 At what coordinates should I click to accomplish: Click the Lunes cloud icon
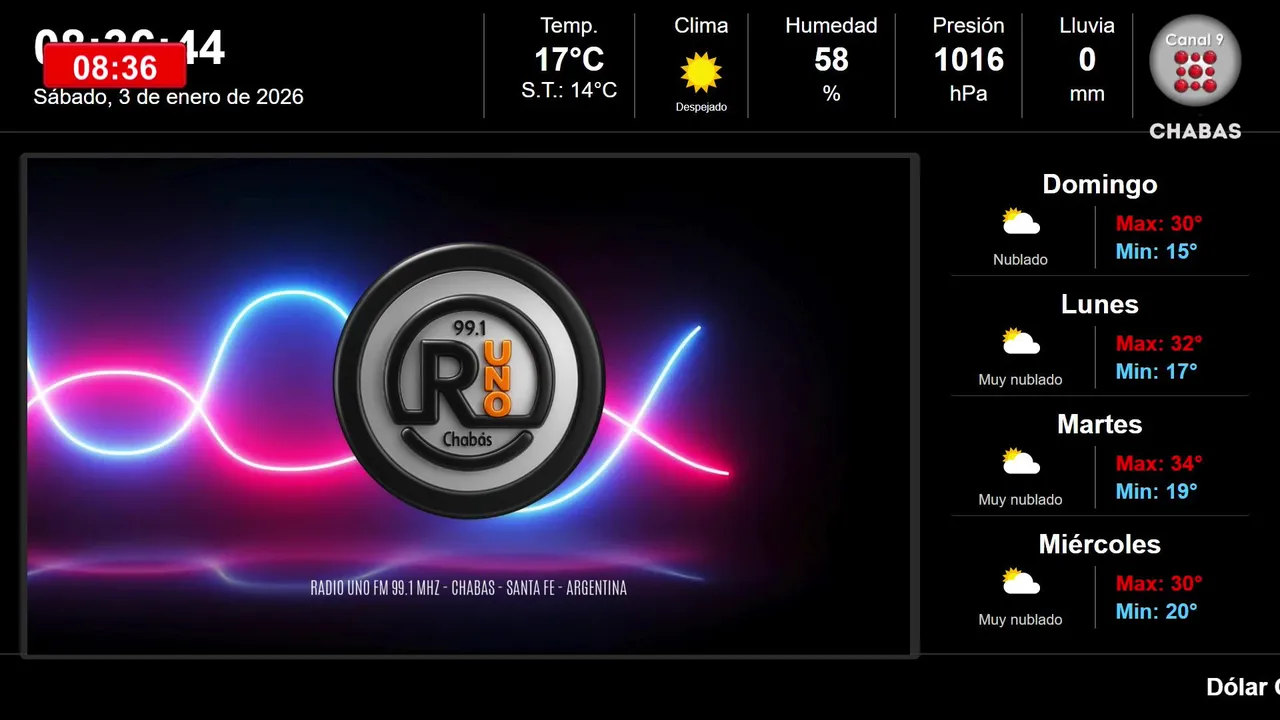pos(1021,342)
